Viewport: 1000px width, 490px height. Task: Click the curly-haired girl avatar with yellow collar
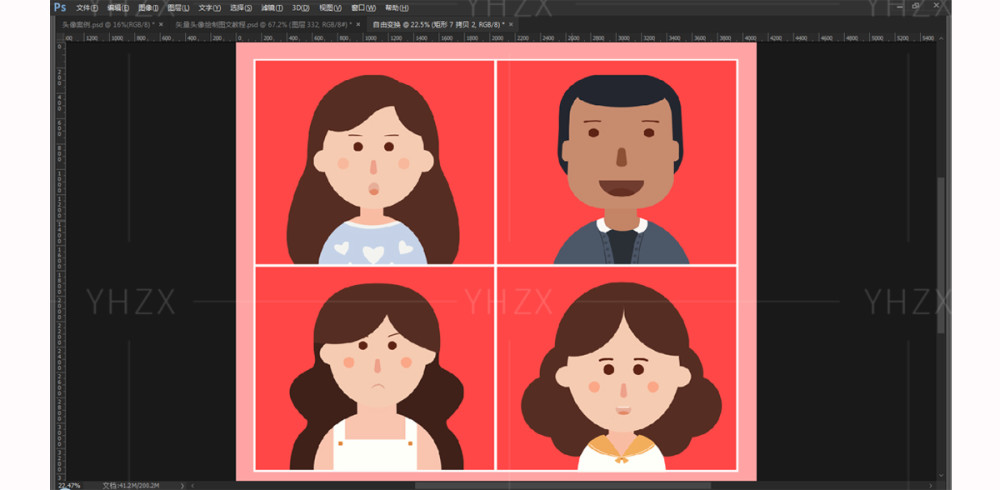pos(621,376)
